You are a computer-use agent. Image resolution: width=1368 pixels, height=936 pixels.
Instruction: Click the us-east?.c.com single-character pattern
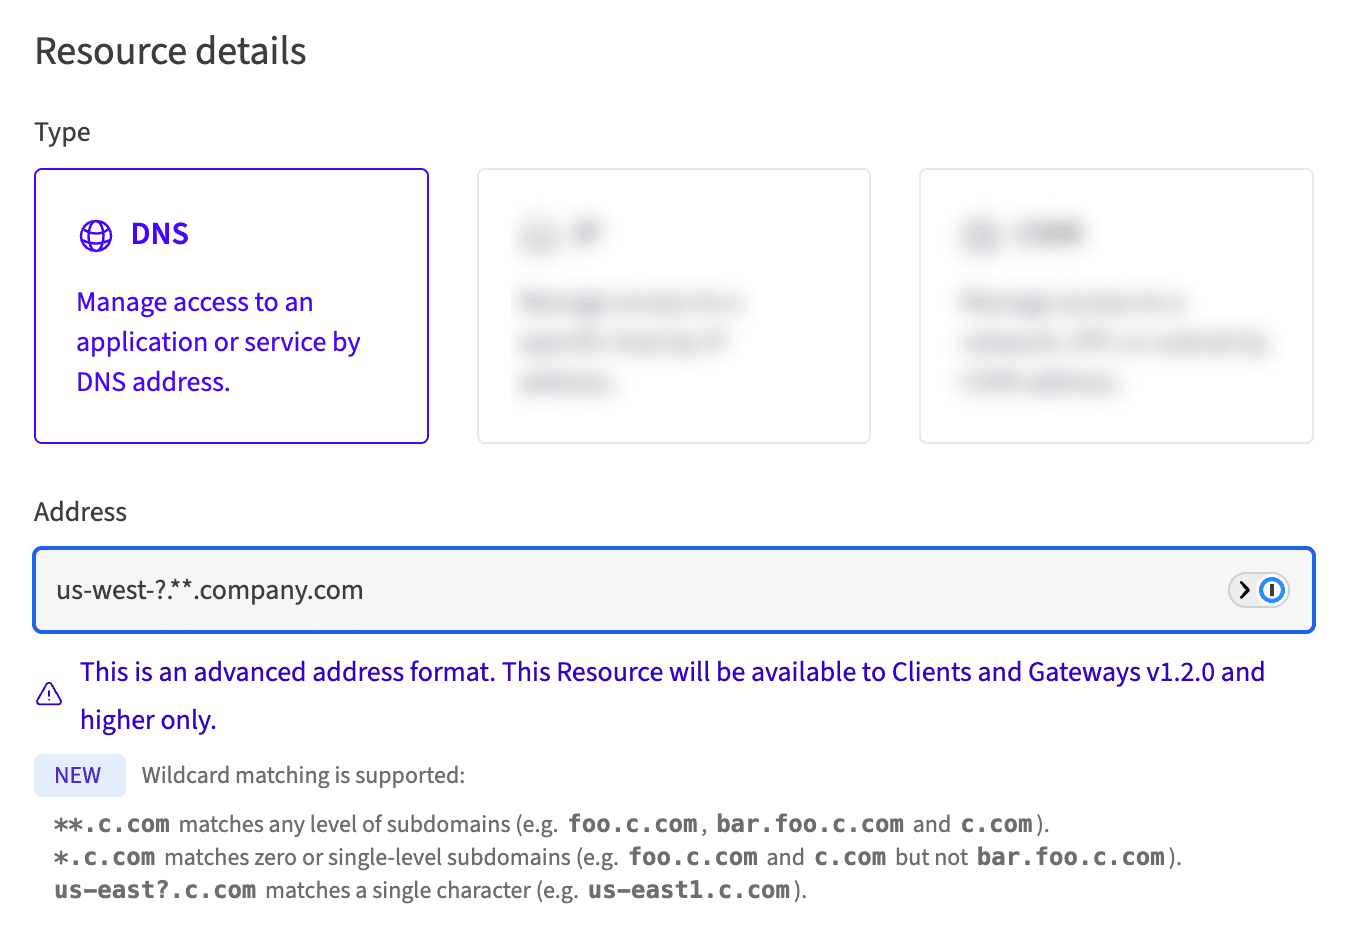tap(155, 890)
